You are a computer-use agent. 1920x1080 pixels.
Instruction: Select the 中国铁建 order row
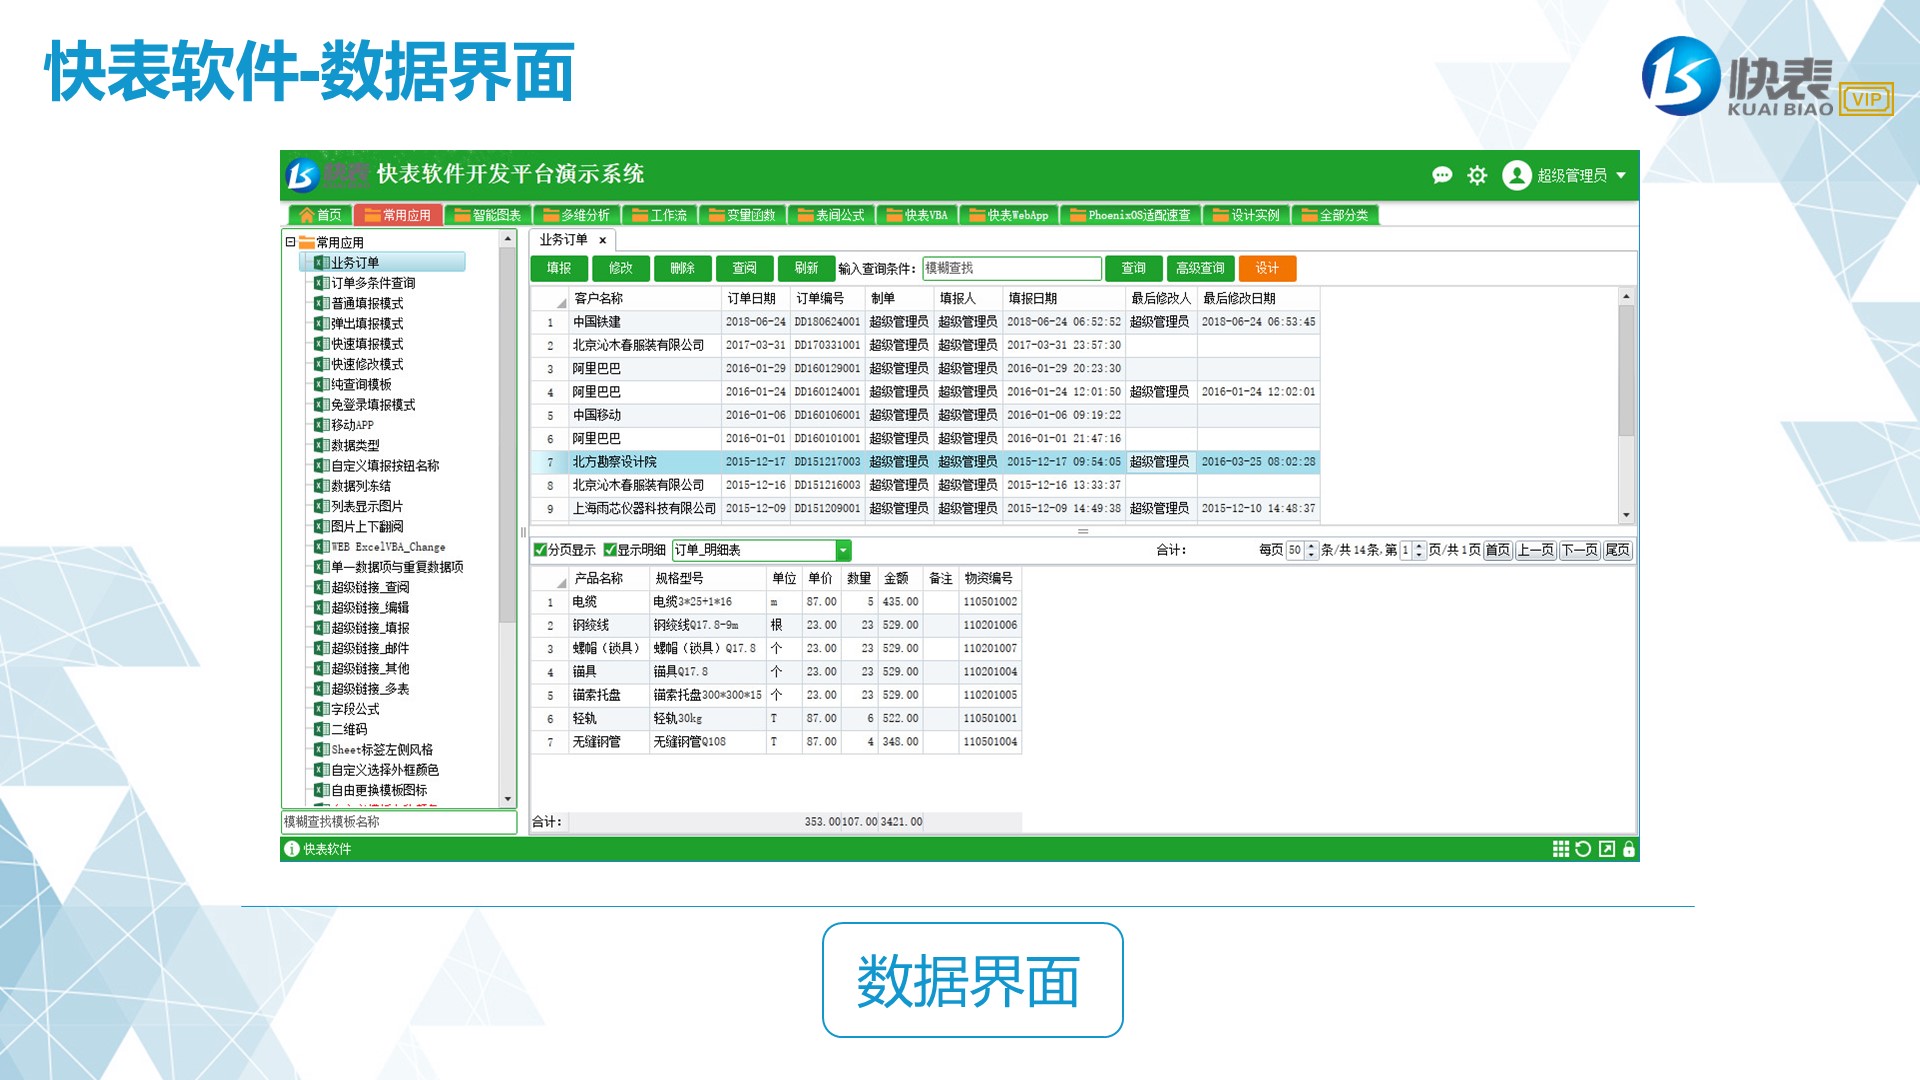925,322
